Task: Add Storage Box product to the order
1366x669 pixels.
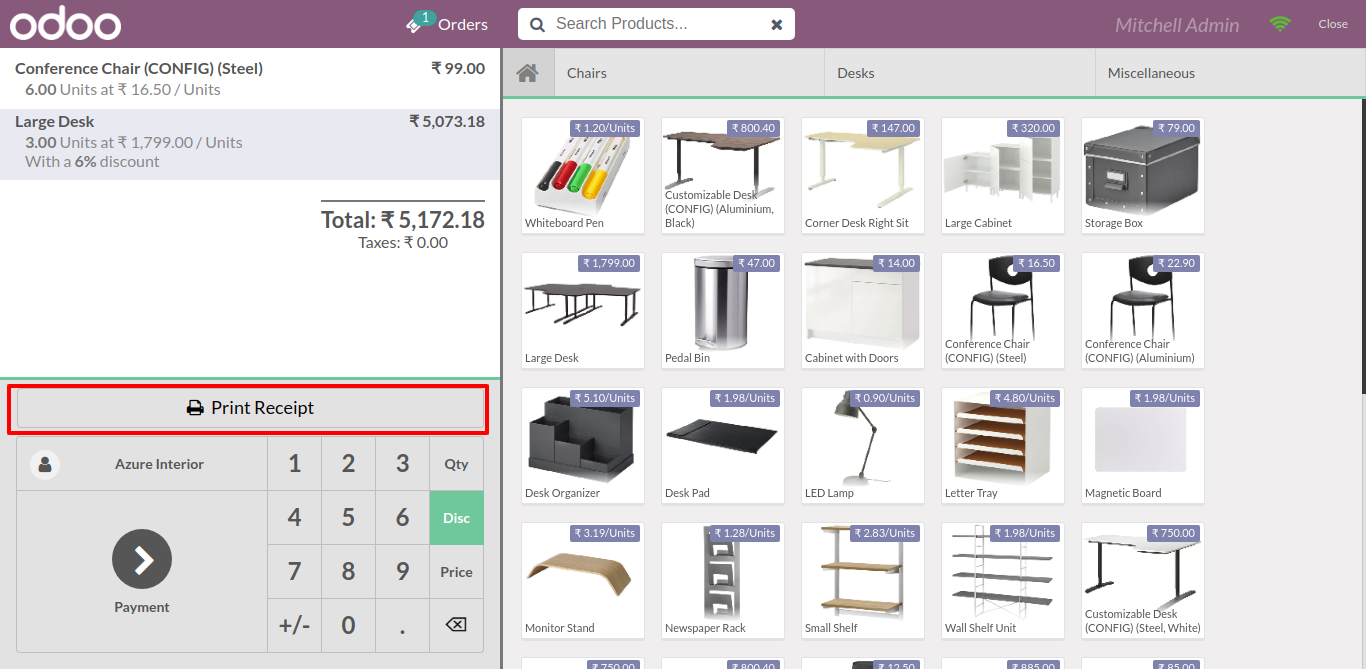Action: coord(1143,176)
